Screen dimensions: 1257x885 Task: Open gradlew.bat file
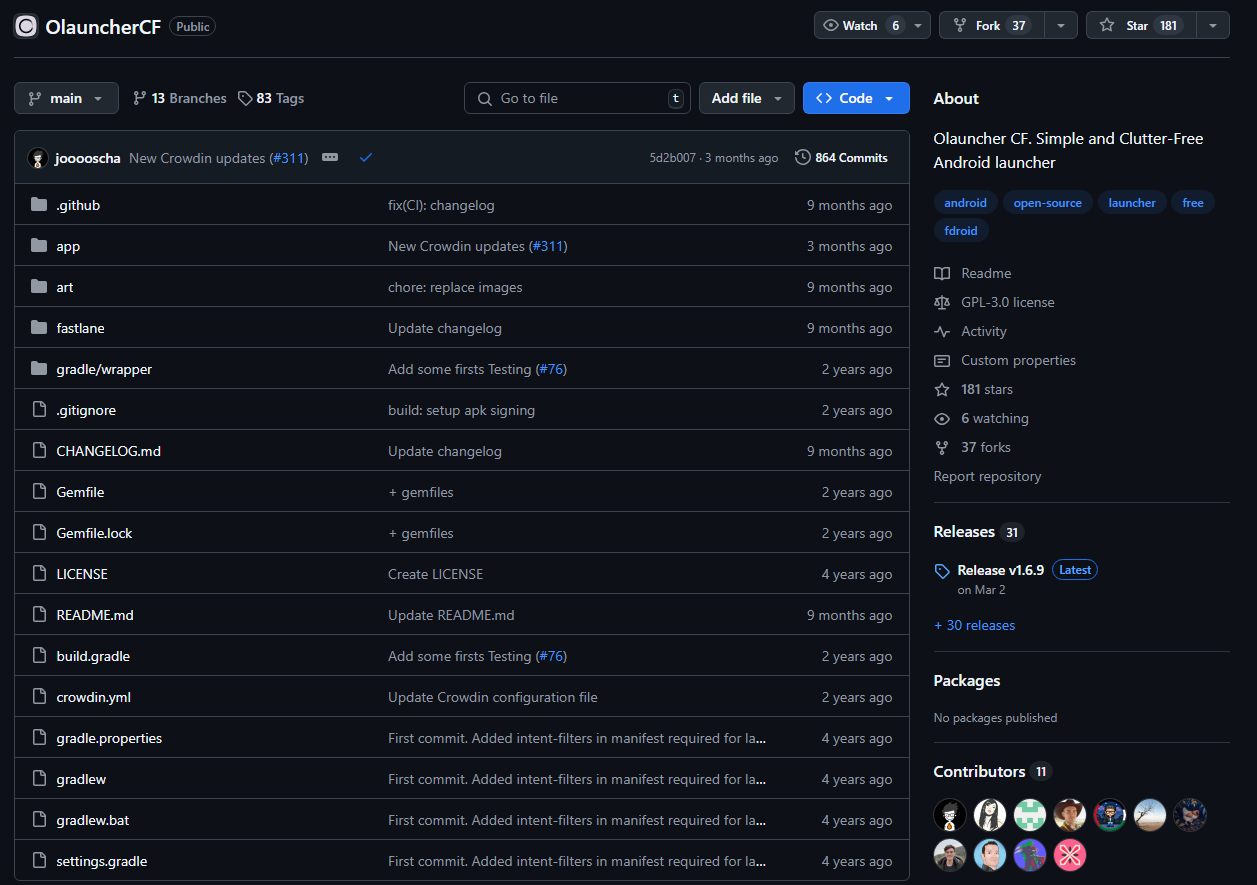pyautogui.click(x=93, y=820)
